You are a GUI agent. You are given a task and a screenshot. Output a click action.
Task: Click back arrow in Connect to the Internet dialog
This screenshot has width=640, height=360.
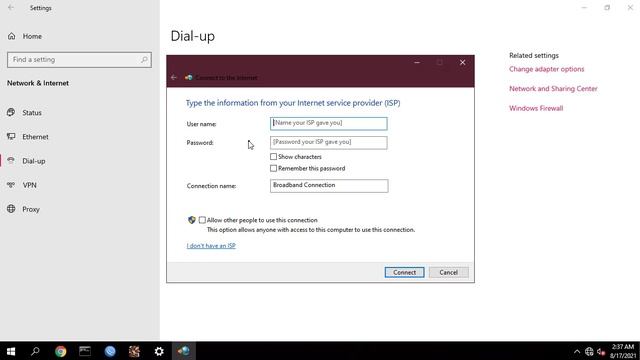[x=174, y=77]
